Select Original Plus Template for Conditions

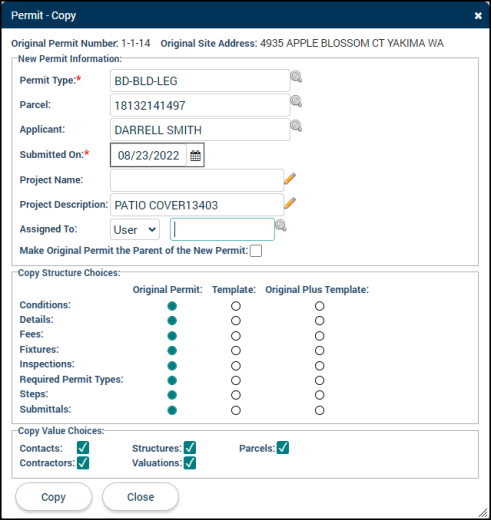(319, 306)
